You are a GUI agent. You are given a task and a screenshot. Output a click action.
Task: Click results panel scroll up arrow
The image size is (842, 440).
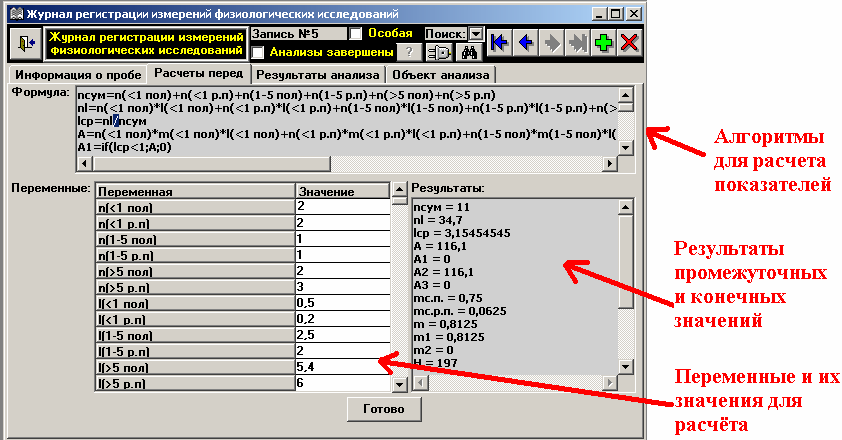626,207
